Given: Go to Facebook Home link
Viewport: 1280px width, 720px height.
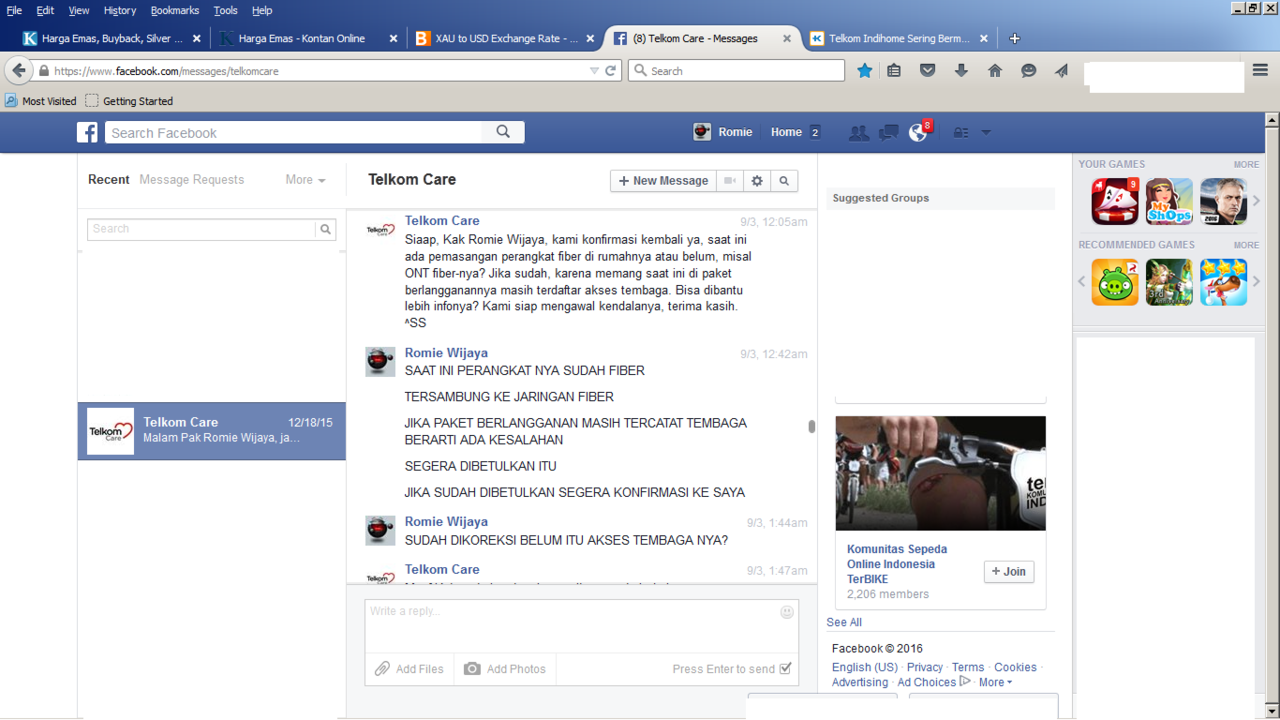Looking at the screenshot, I should (786, 132).
